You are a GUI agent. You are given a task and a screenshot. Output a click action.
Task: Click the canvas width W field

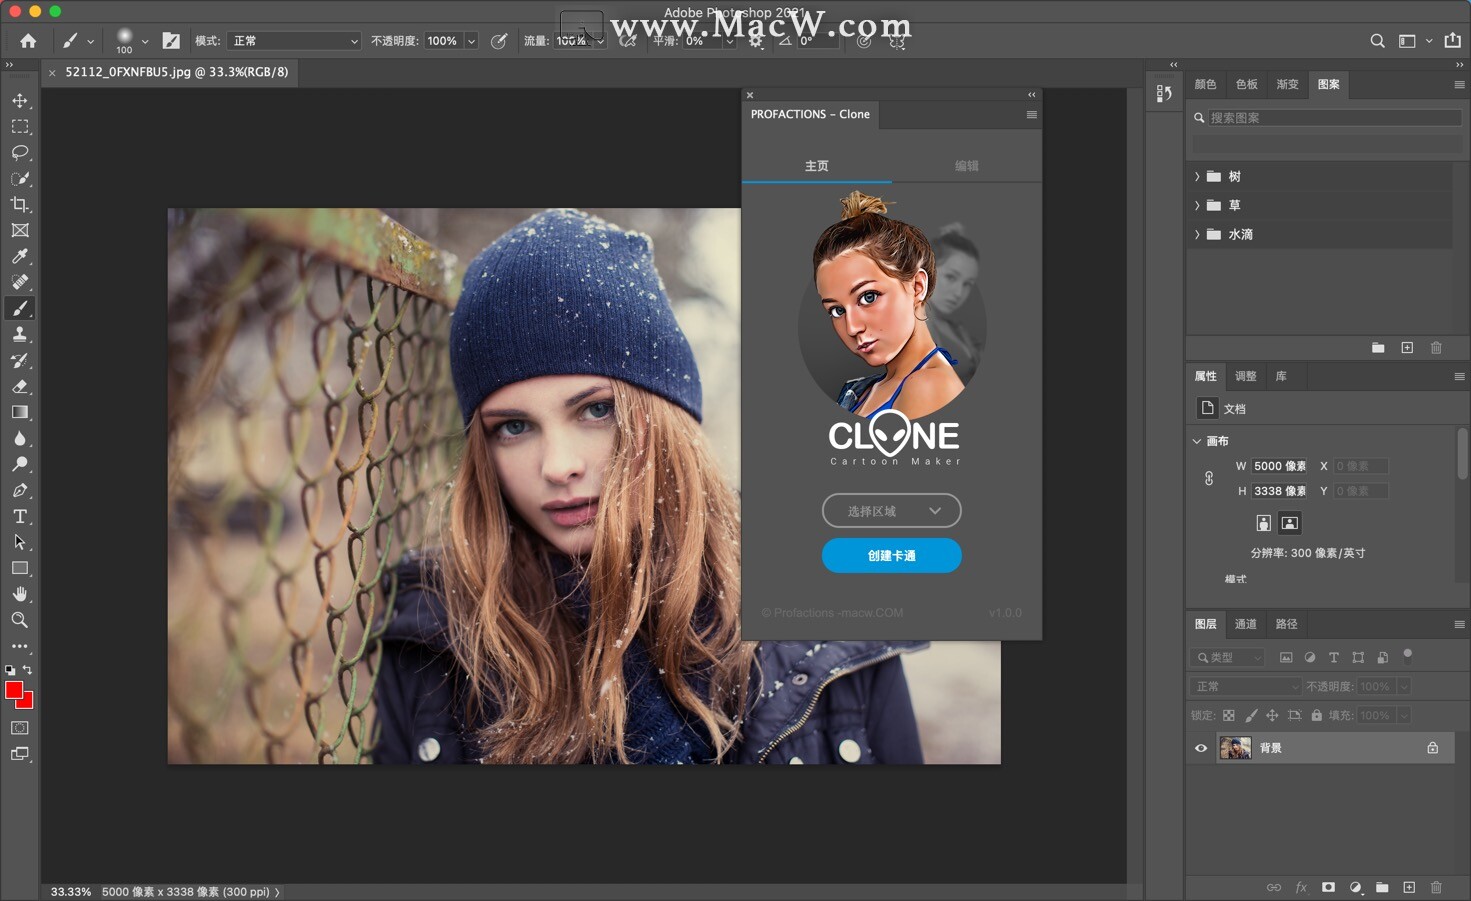coord(1280,466)
